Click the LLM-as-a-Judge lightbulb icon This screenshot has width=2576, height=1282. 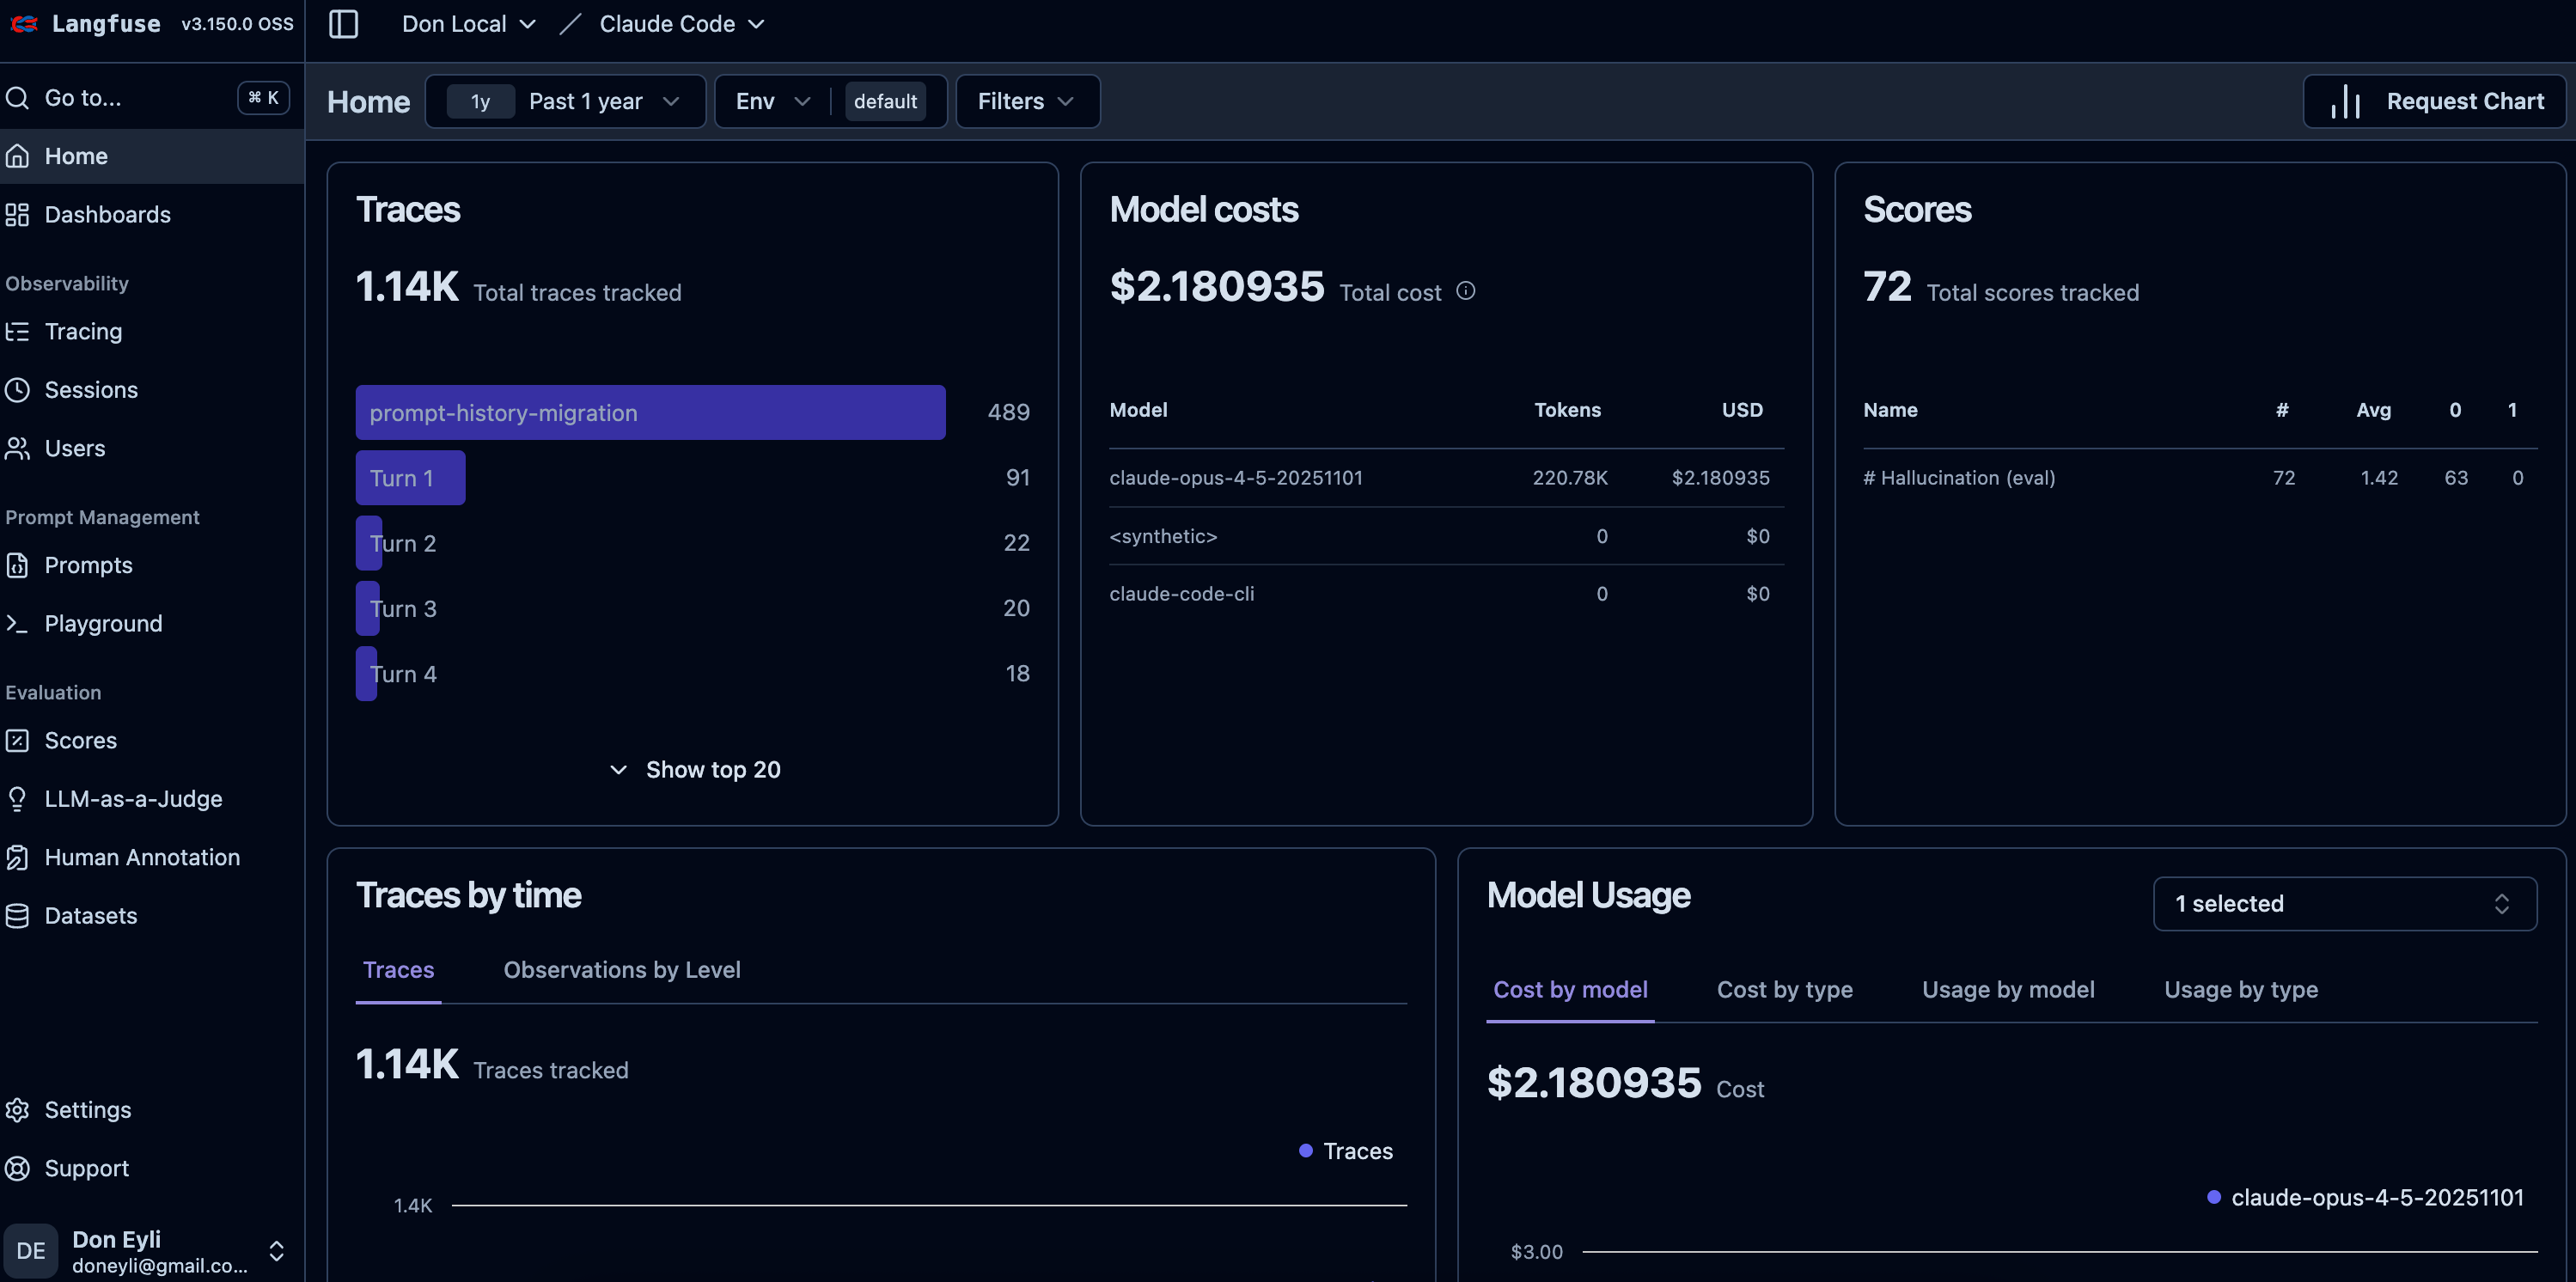(17, 798)
